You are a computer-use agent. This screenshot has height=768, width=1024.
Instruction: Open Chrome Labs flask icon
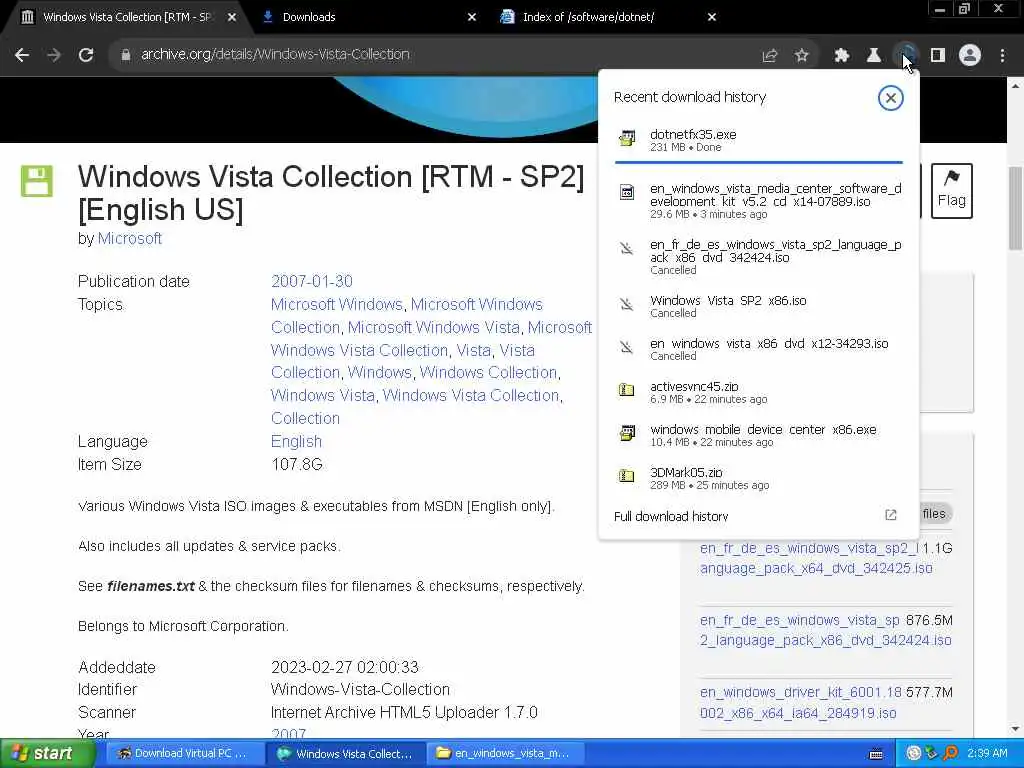(x=873, y=56)
